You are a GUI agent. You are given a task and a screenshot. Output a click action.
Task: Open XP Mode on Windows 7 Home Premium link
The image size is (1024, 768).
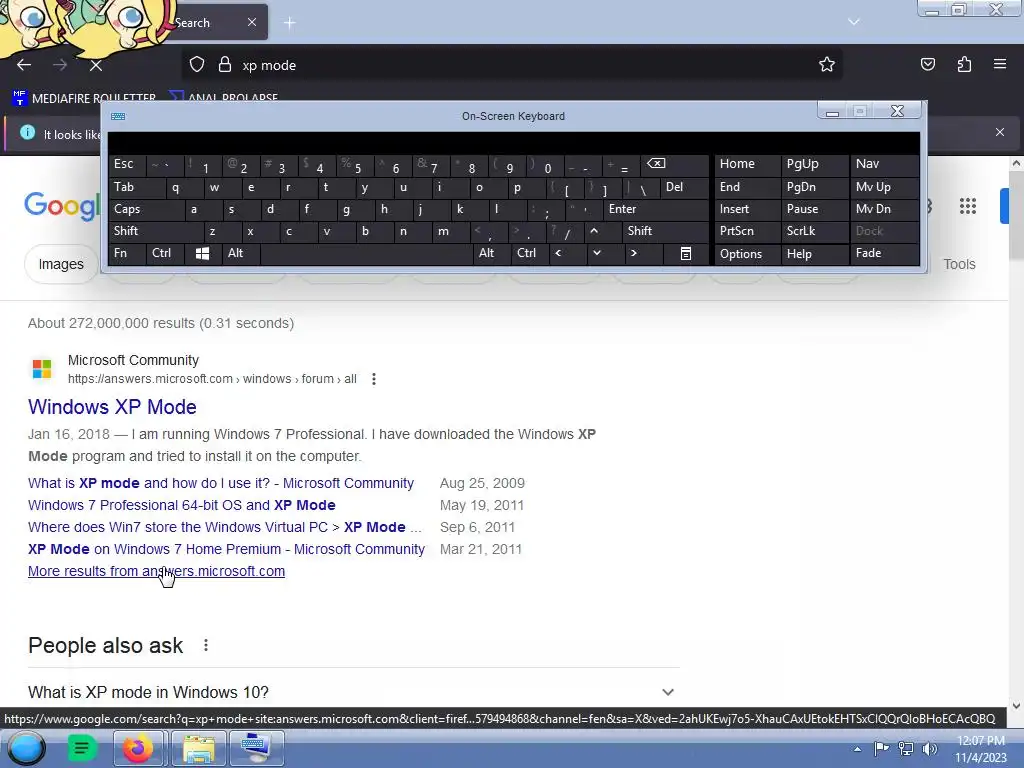(x=226, y=549)
